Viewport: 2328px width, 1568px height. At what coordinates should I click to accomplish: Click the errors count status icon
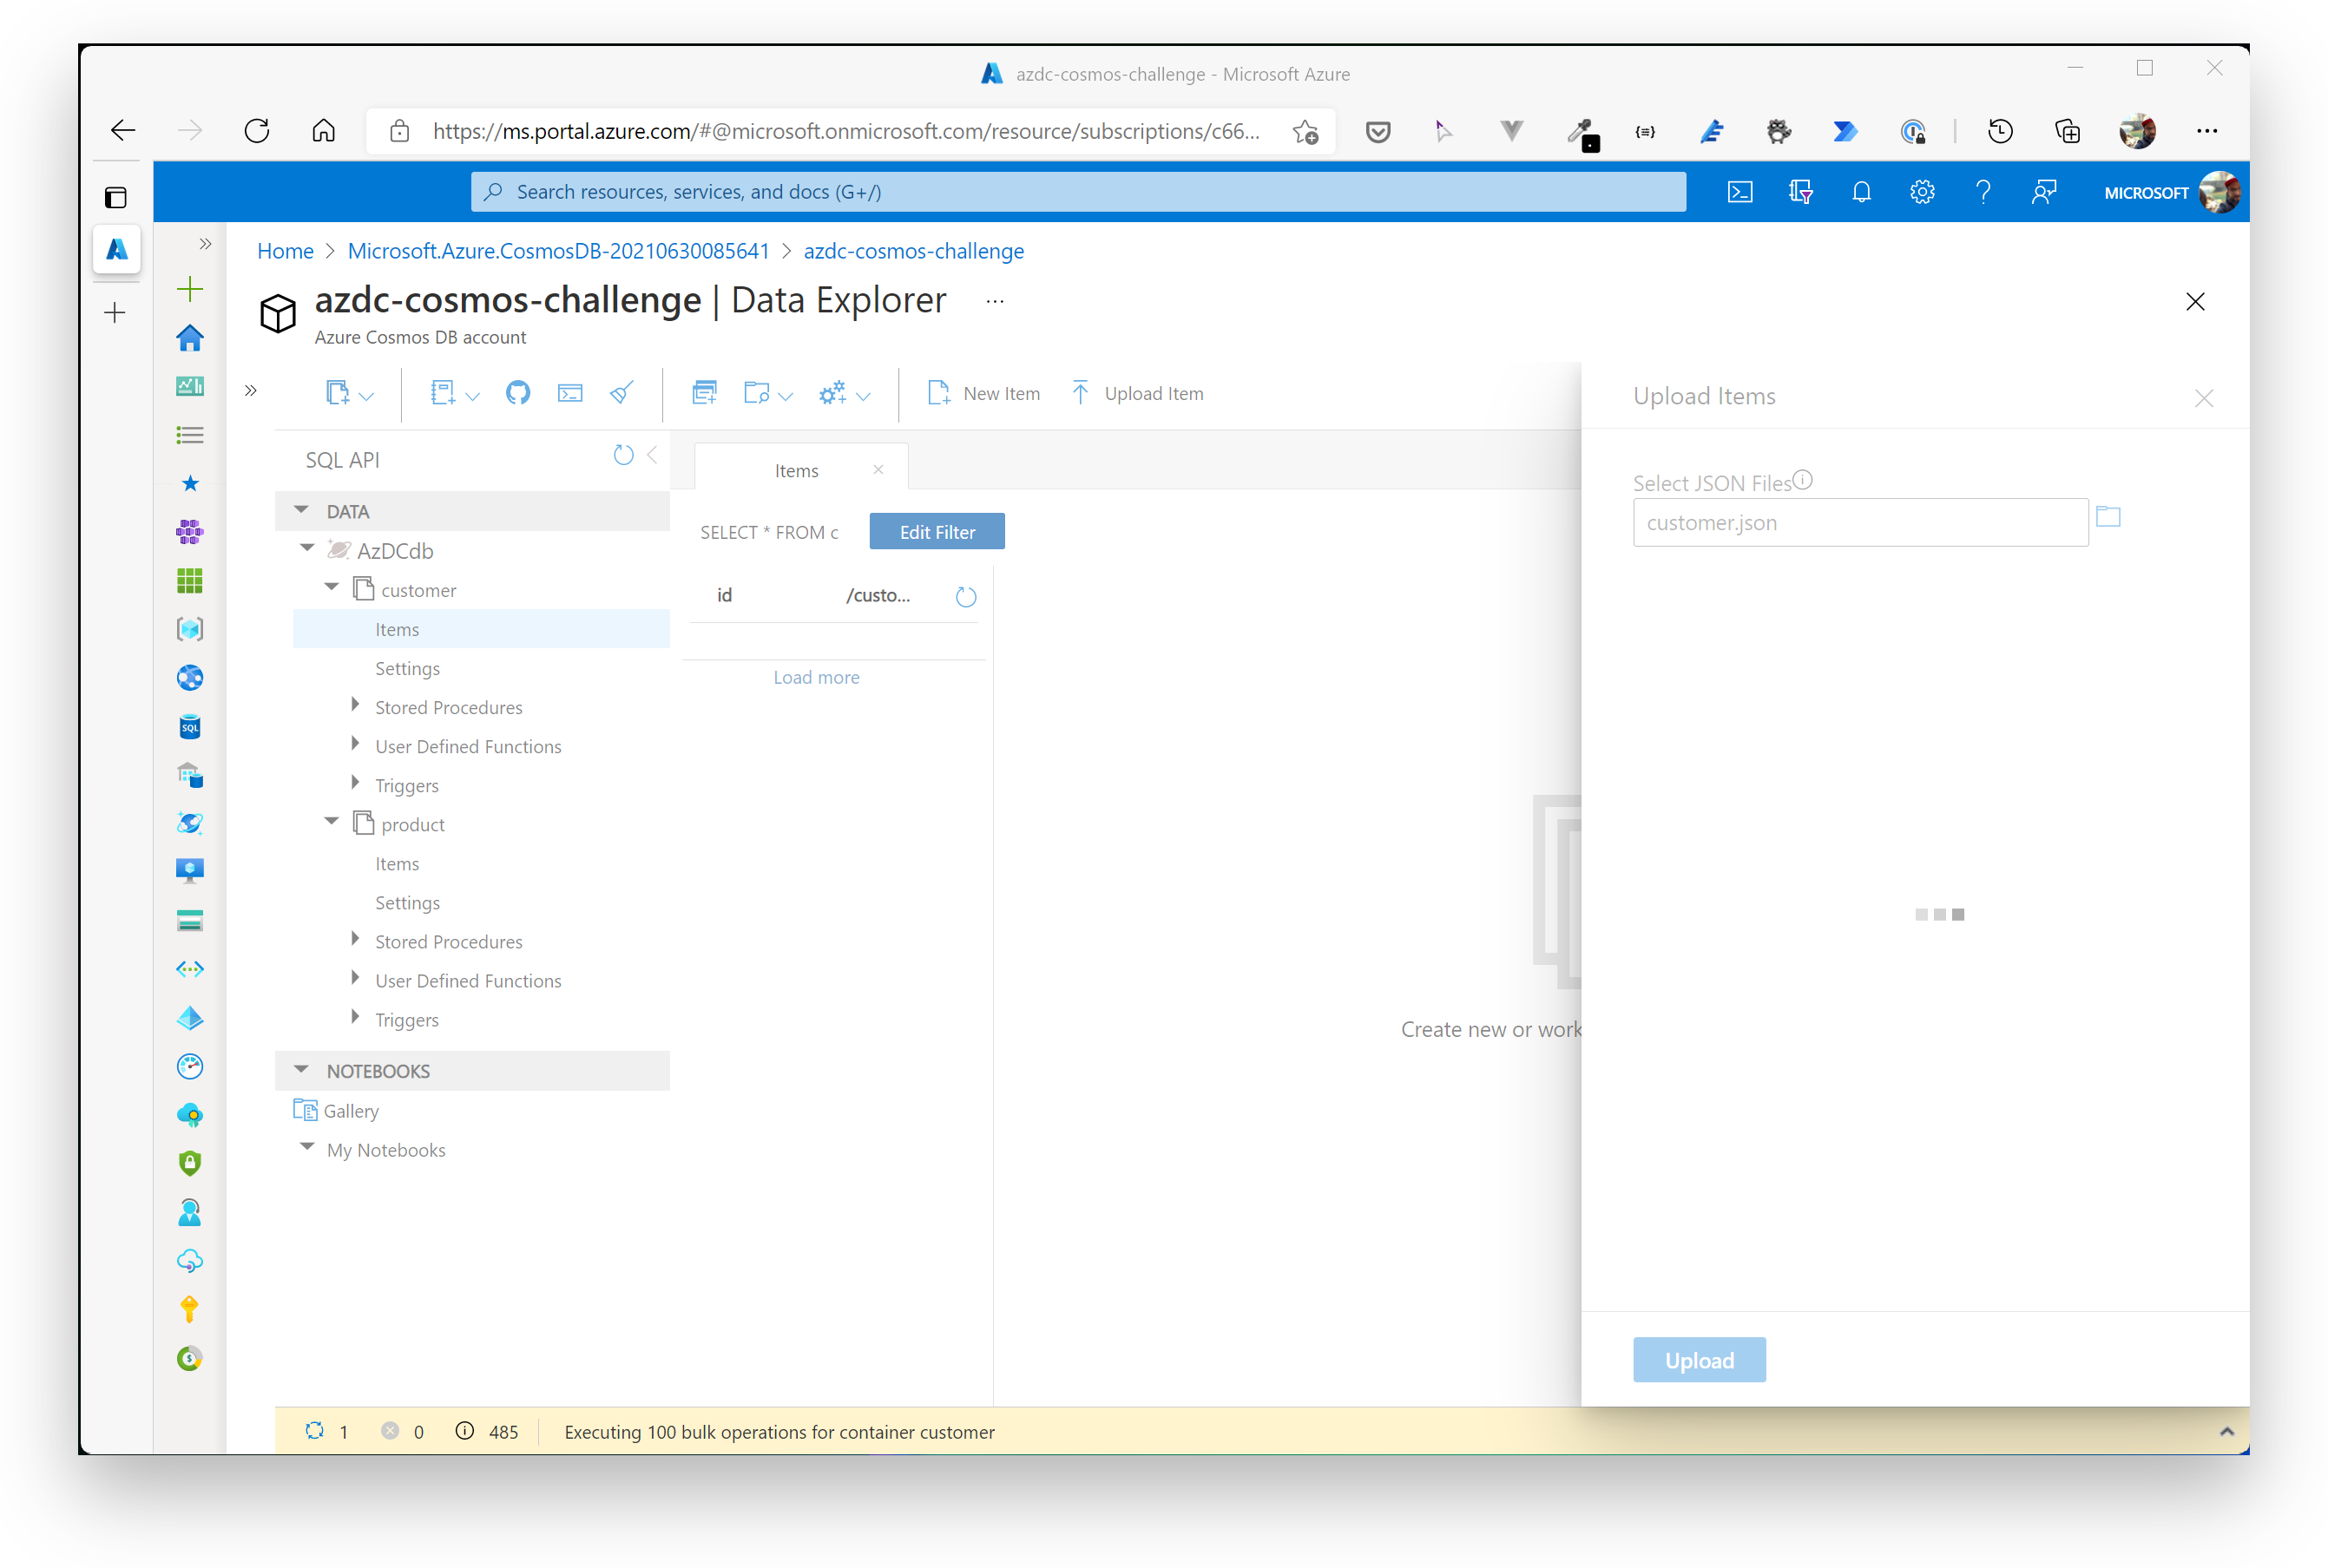click(x=391, y=1431)
